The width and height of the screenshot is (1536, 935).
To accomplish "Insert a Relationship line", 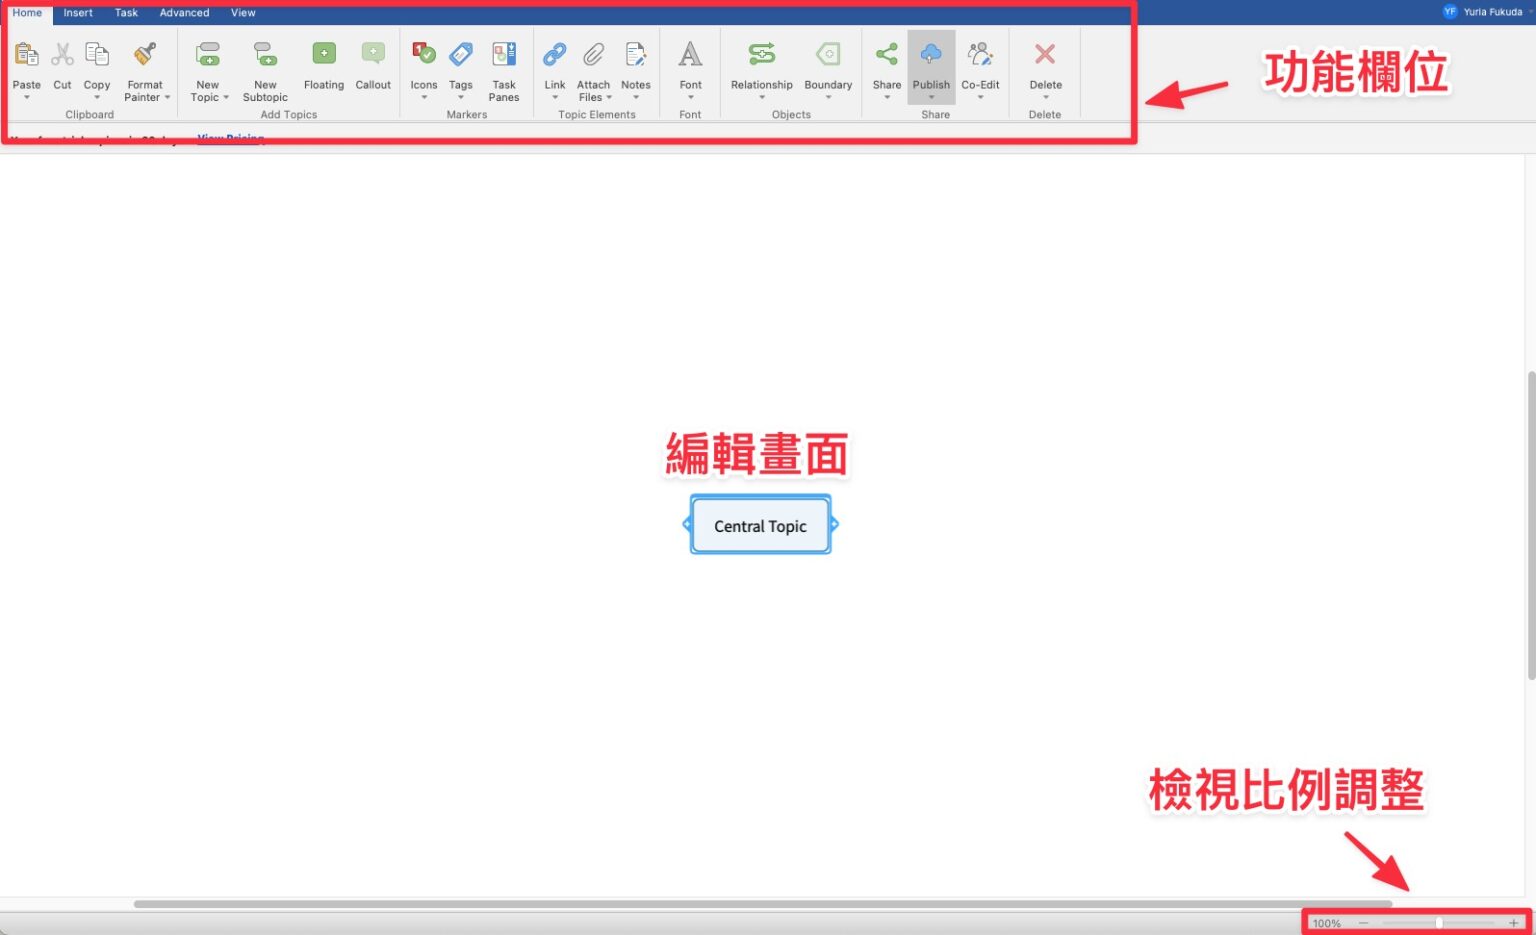I will [761, 63].
